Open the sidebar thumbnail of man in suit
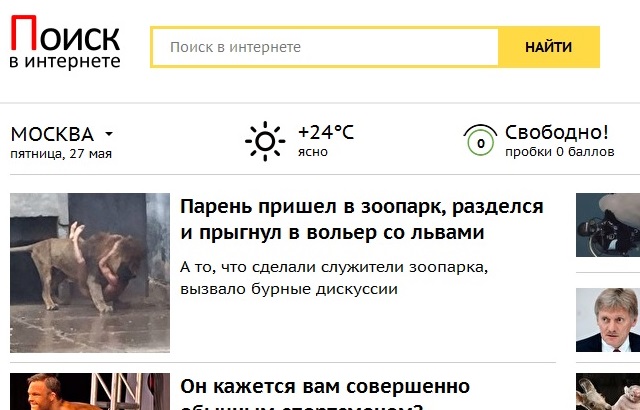640x410 pixels. tap(608, 320)
